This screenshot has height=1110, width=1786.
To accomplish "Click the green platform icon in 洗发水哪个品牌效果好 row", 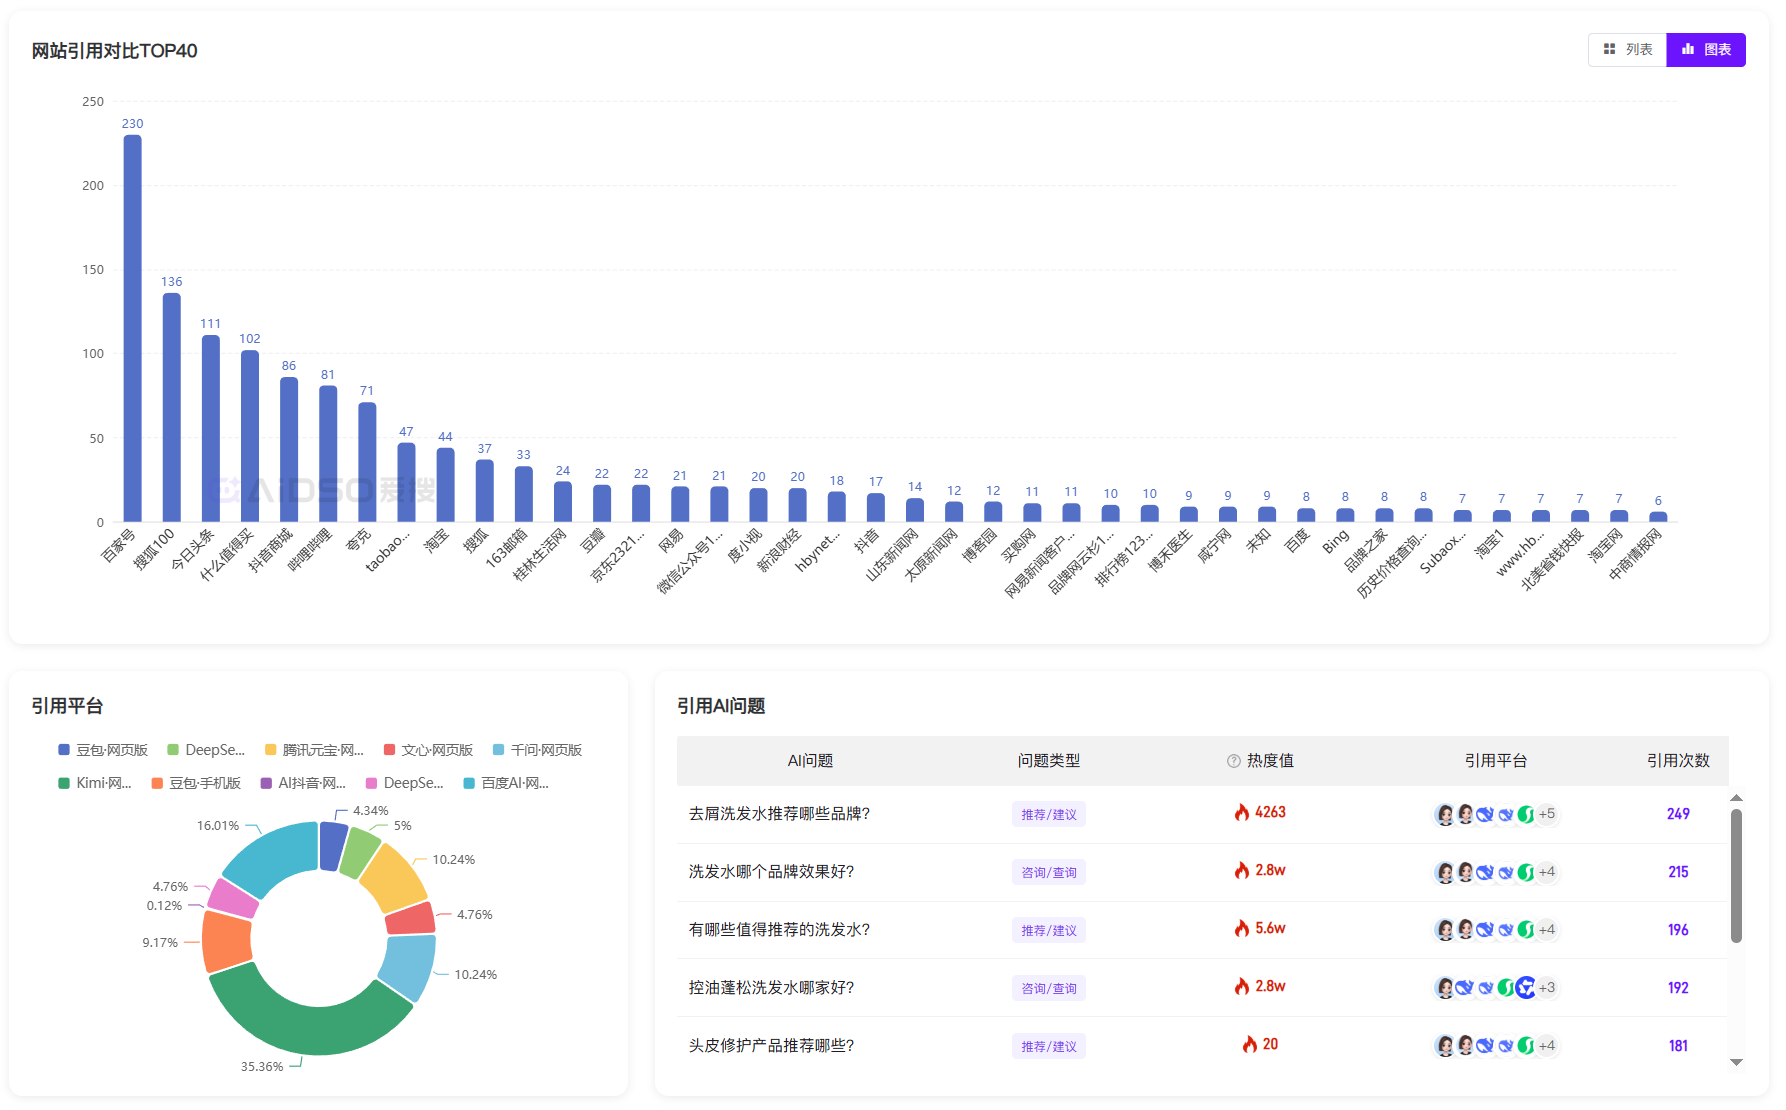I will [1526, 872].
